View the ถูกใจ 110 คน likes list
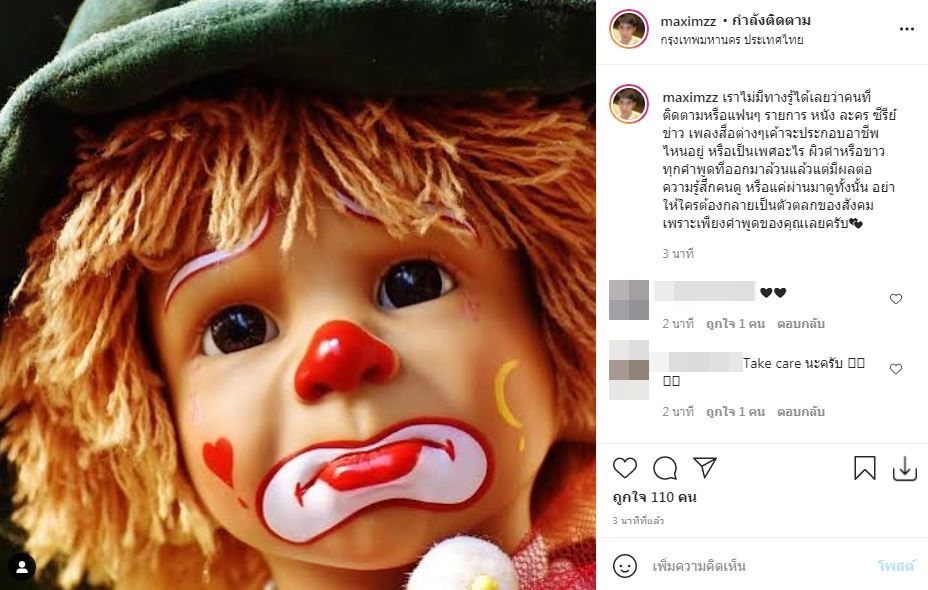928x590 pixels. click(x=655, y=497)
